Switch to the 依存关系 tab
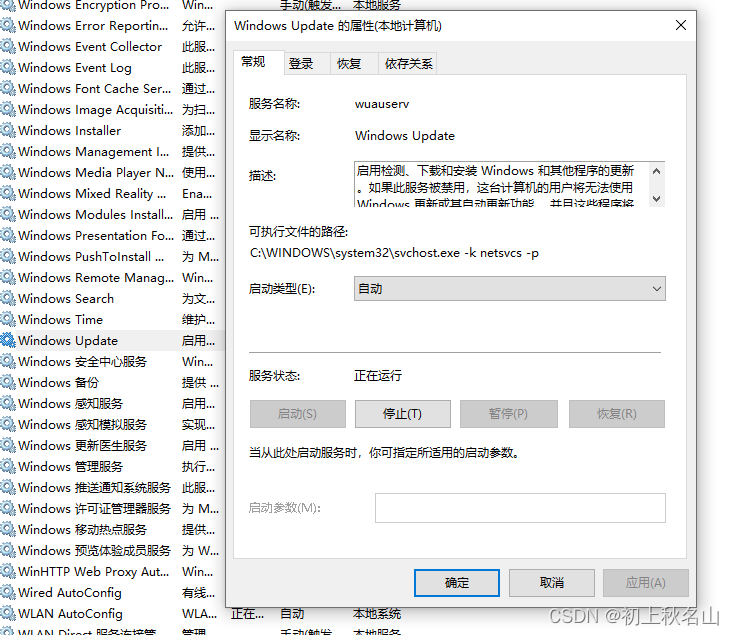The height and width of the screenshot is (635, 734). tap(408, 64)
